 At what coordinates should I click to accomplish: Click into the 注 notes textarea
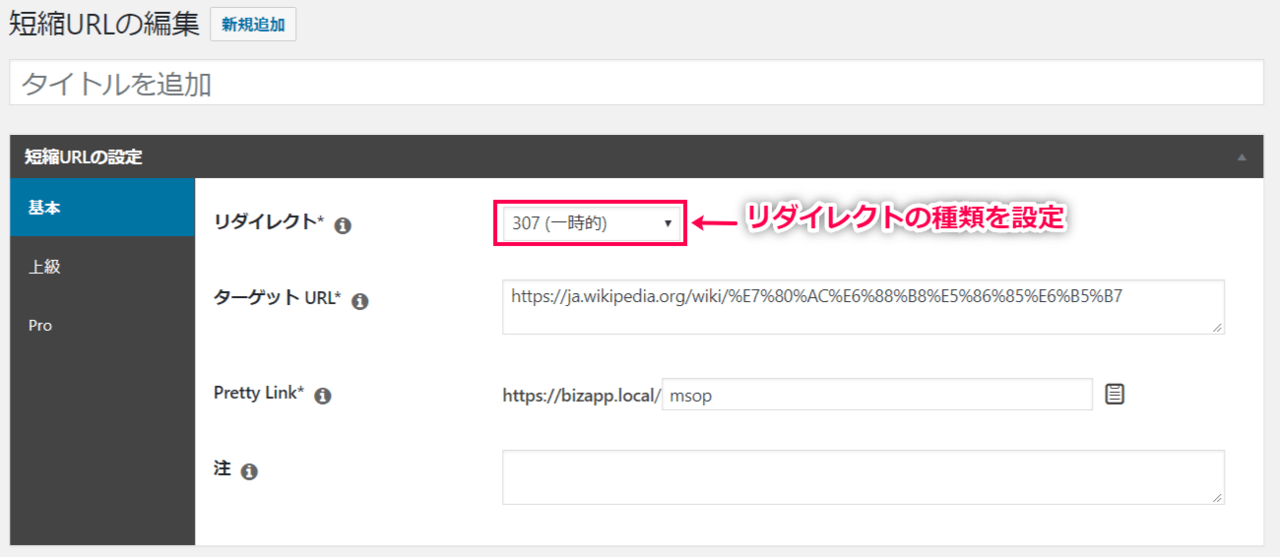tap(864, 477)
